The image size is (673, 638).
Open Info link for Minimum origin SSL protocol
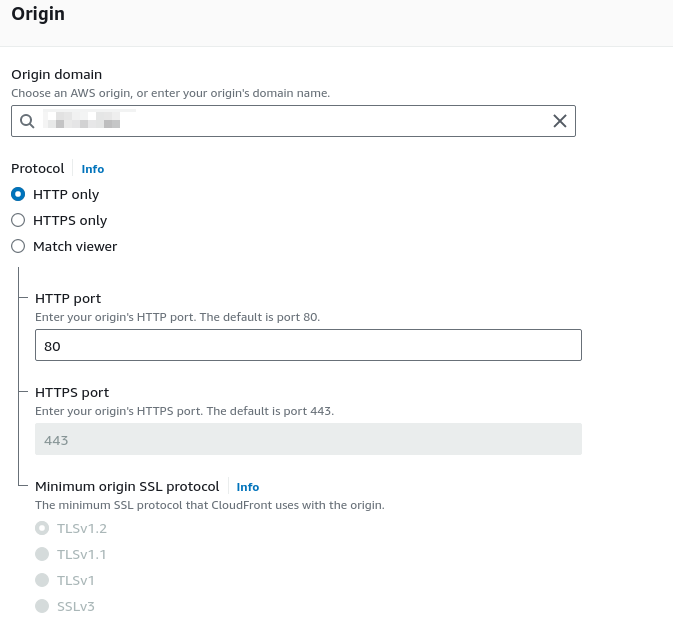pos(248,487)
